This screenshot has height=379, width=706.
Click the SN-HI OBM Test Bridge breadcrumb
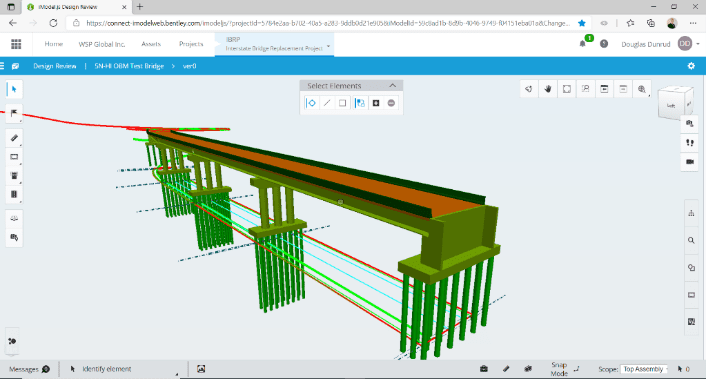[x=129, y=66]
